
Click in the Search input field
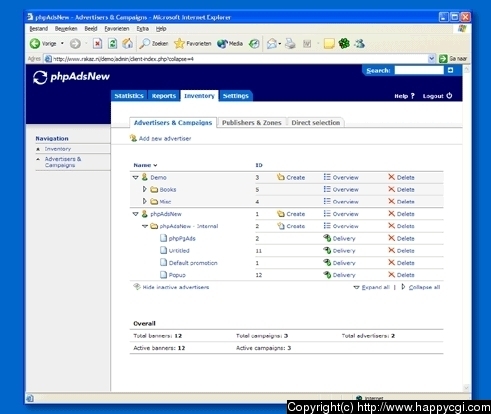click(419, 70)
